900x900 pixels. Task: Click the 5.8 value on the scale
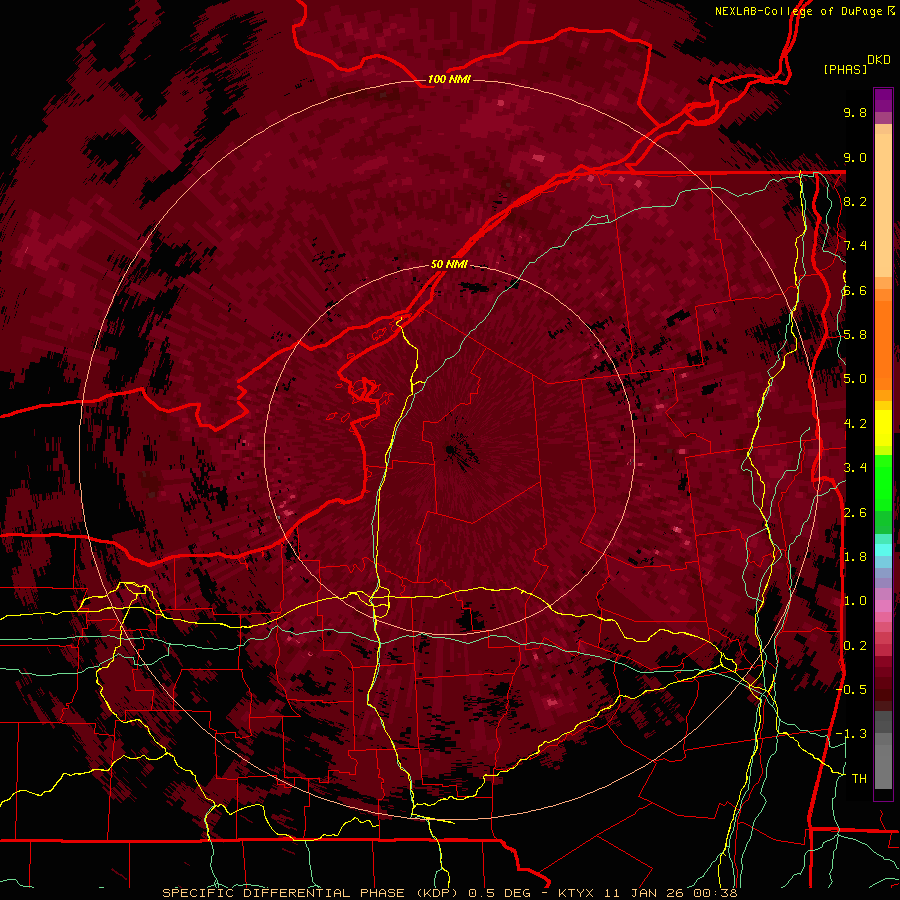(x=855, y=334)
